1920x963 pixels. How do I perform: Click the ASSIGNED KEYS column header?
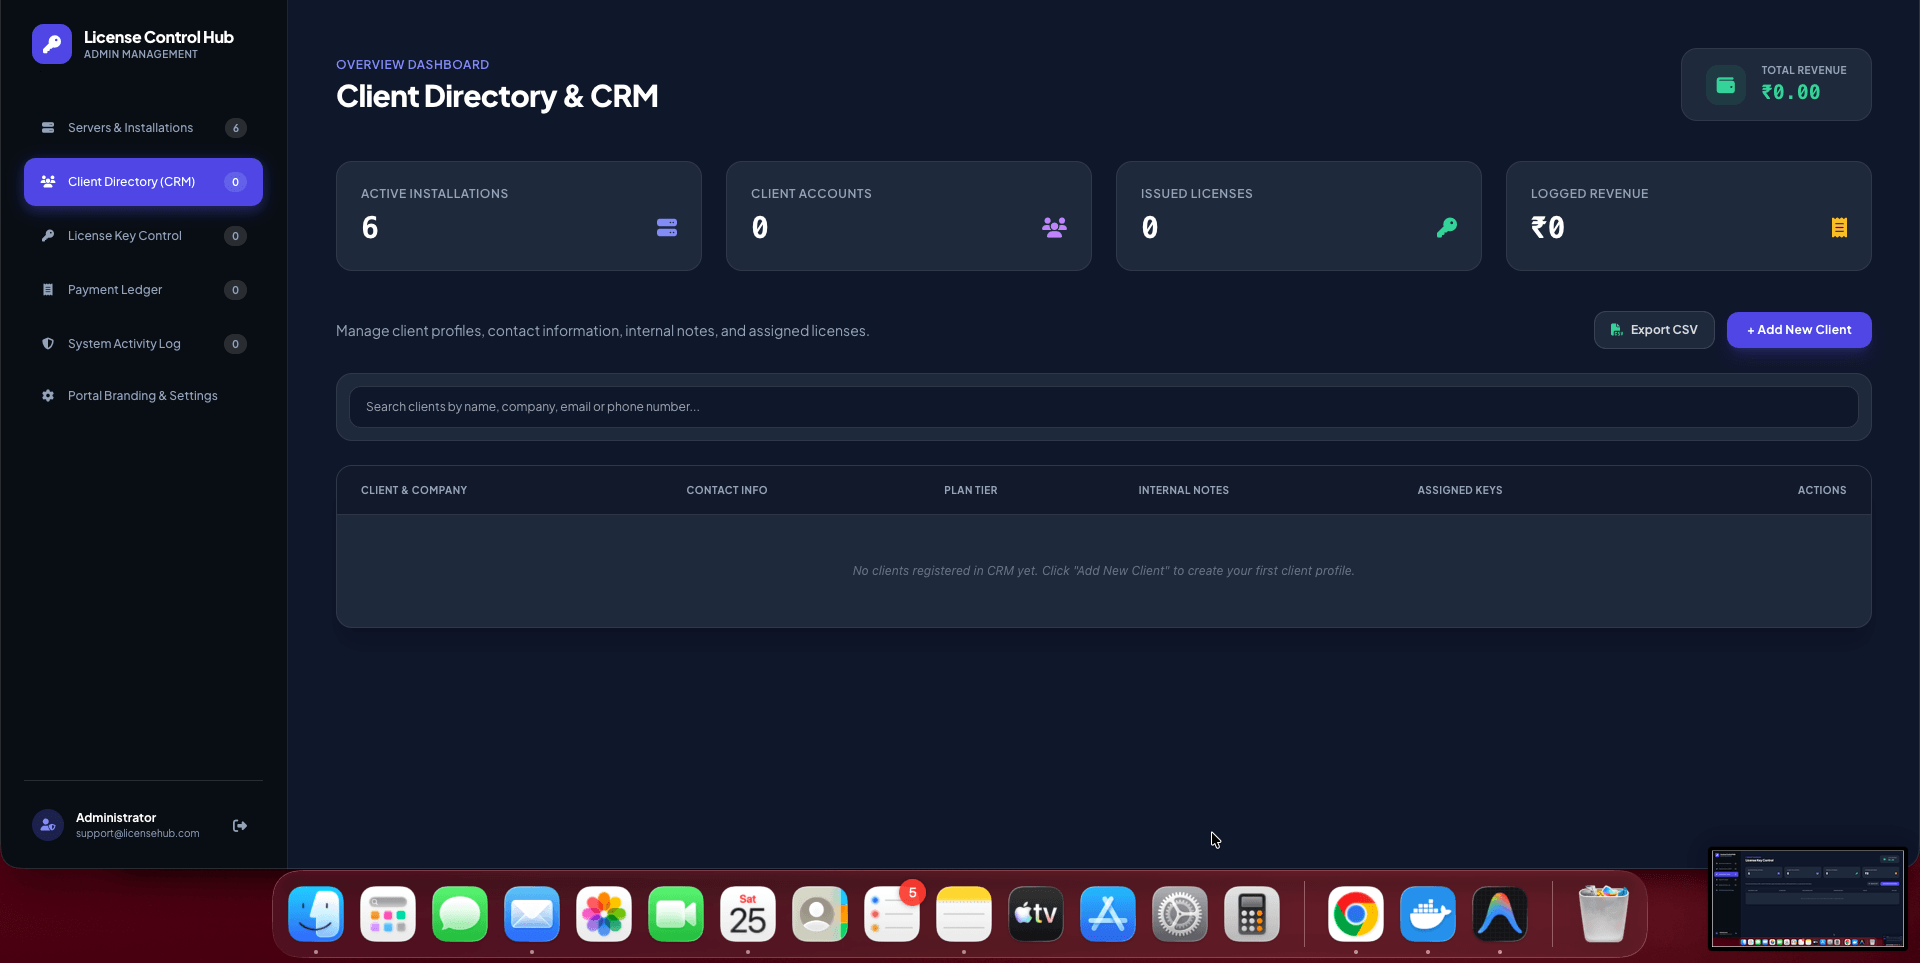coord(1460,491)
